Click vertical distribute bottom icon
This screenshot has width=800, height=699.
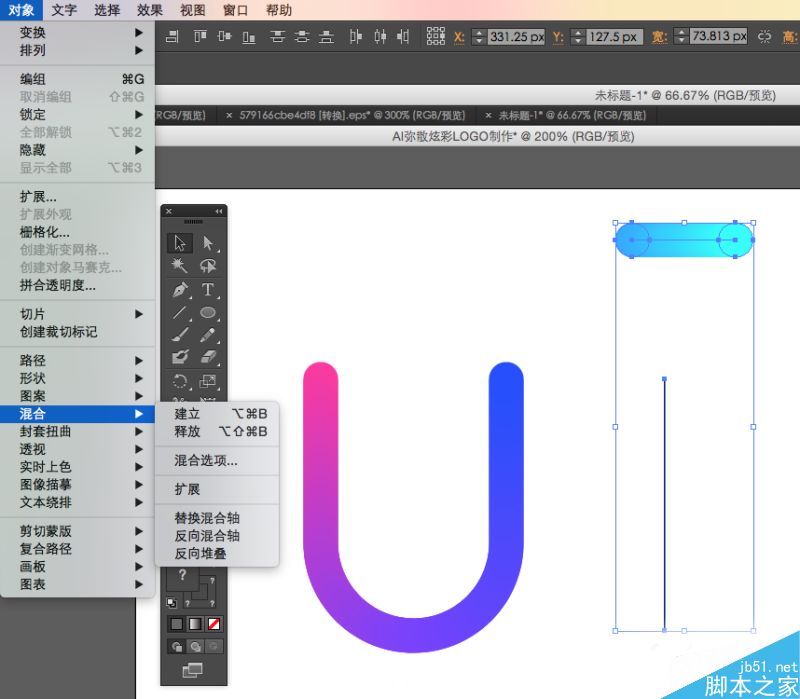[326, 36]
